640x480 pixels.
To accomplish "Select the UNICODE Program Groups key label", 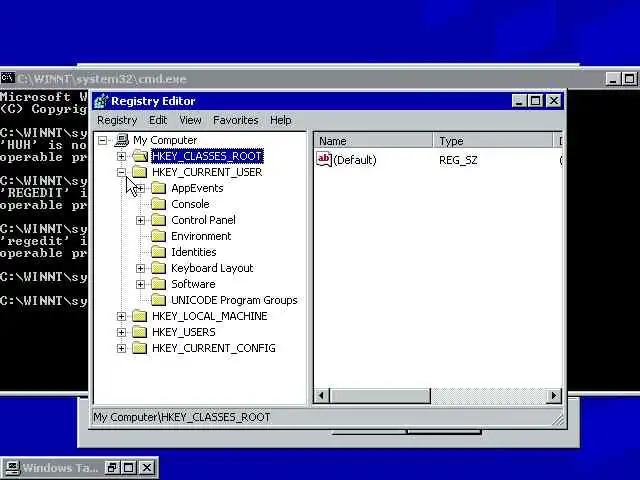I will (234, 300).
